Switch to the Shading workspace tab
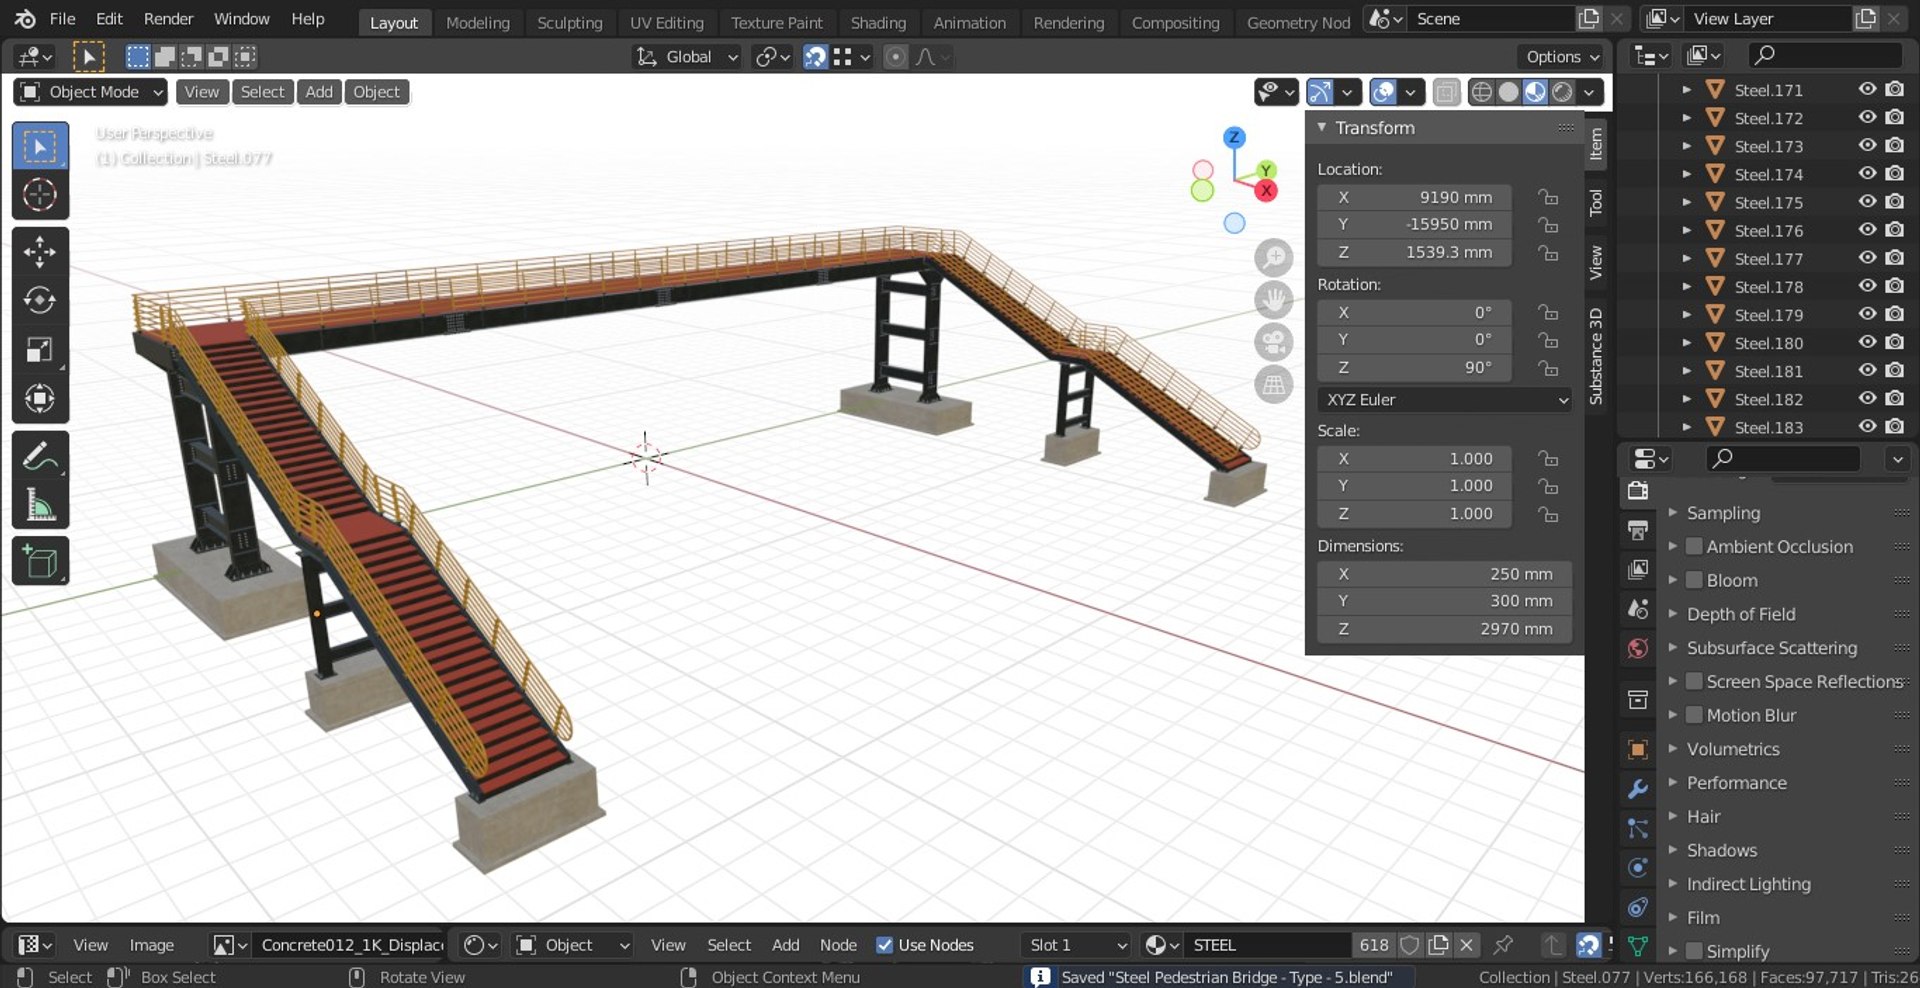Viewport: 1920px width, 988px height. [x=877, y=23]
